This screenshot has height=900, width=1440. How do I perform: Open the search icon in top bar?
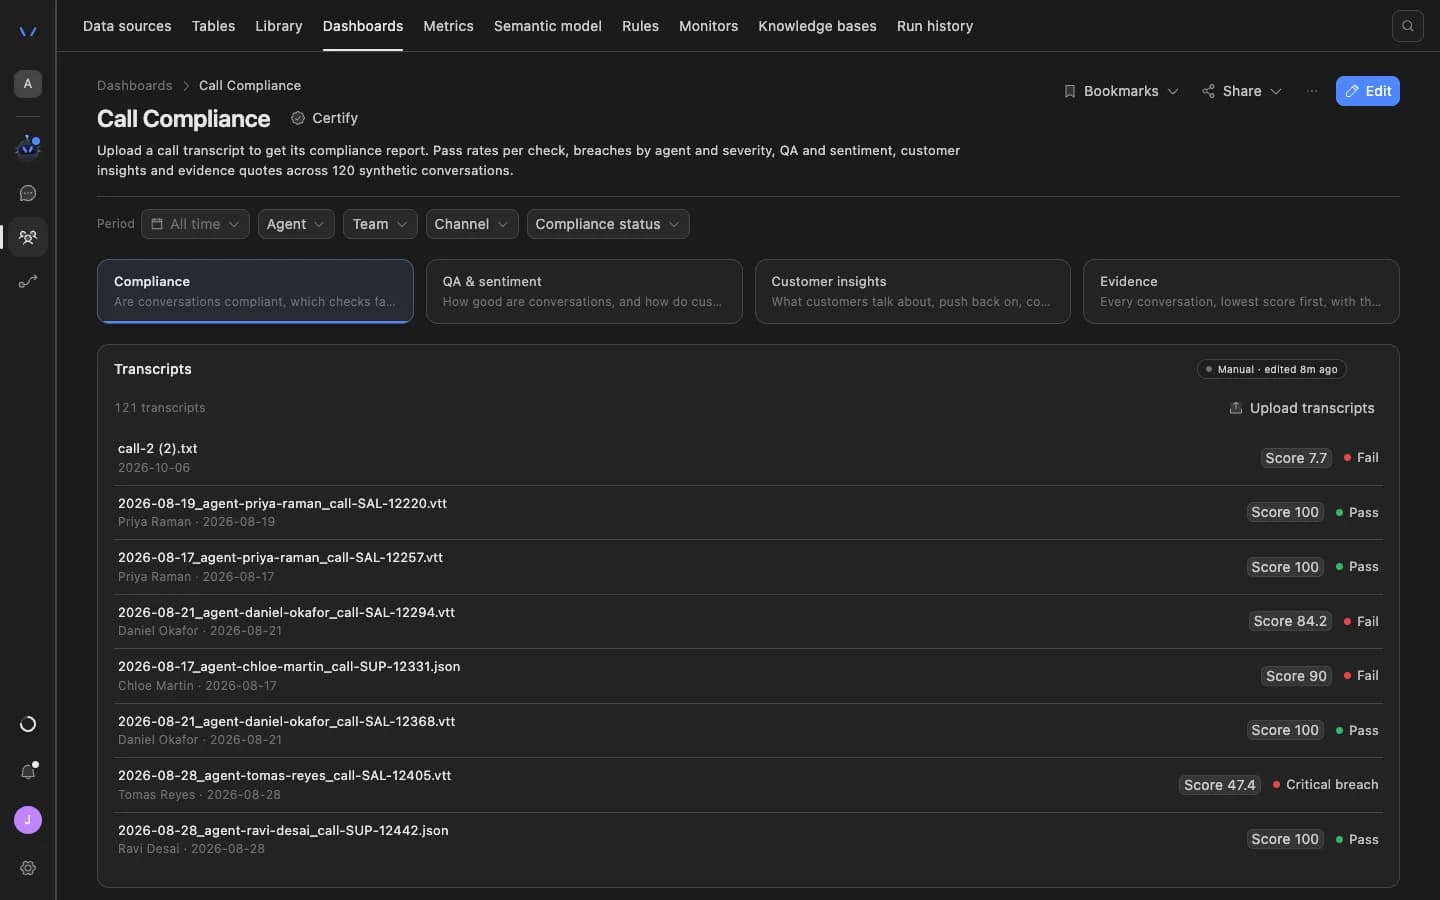coord(1407,26)
